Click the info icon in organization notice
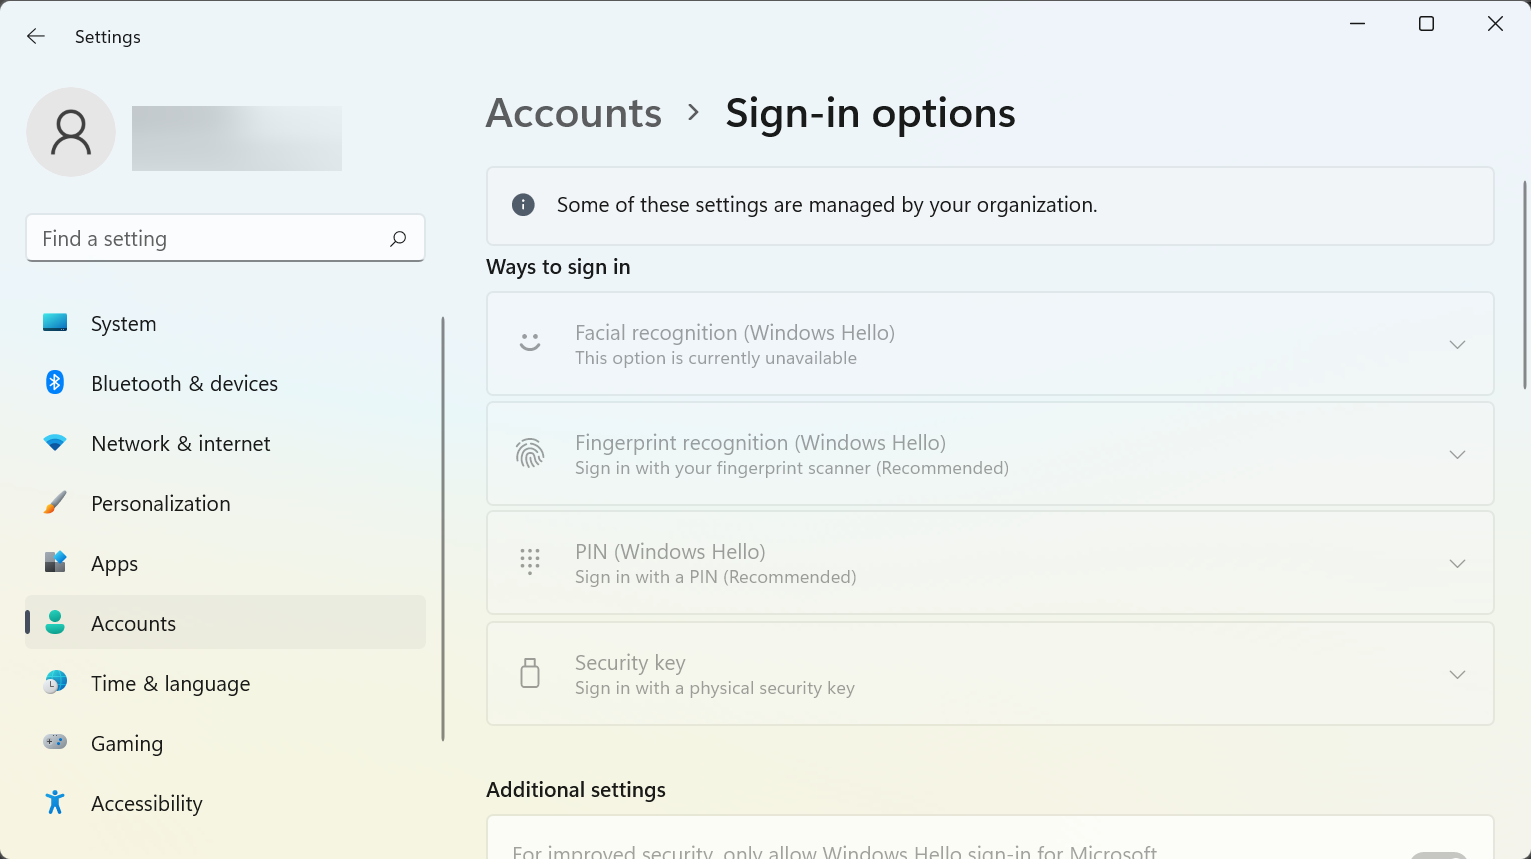Viewport: 1531px width, 859px height. 523,205
